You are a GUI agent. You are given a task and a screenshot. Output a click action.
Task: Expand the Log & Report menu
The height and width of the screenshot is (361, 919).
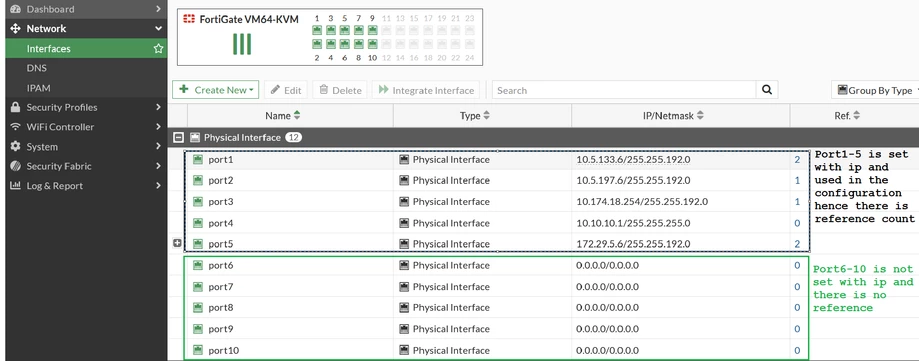(x=86, y=186)
